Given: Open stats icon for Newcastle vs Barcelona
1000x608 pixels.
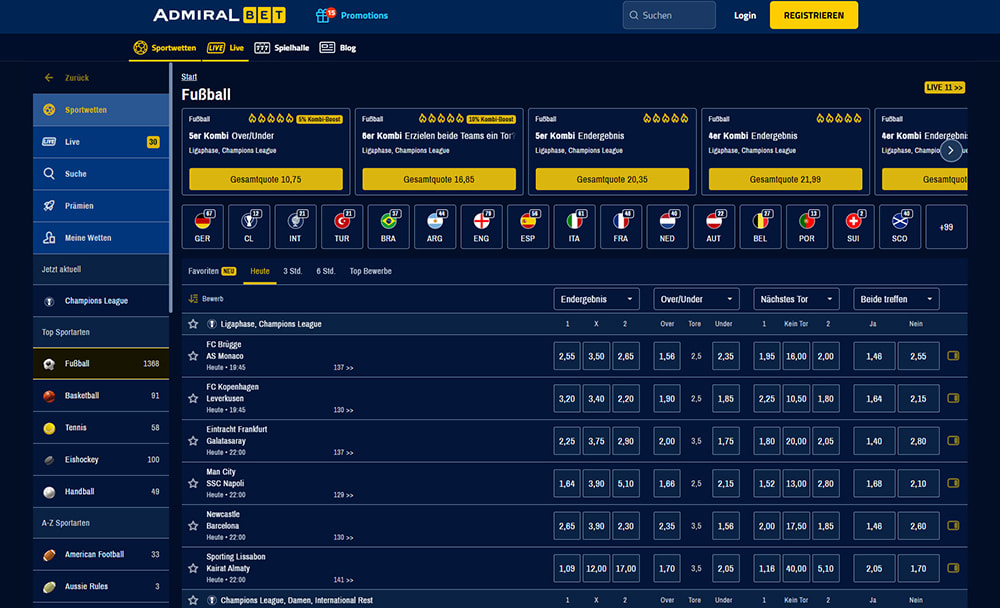Looking at the screenshot, I should point(952,525).
